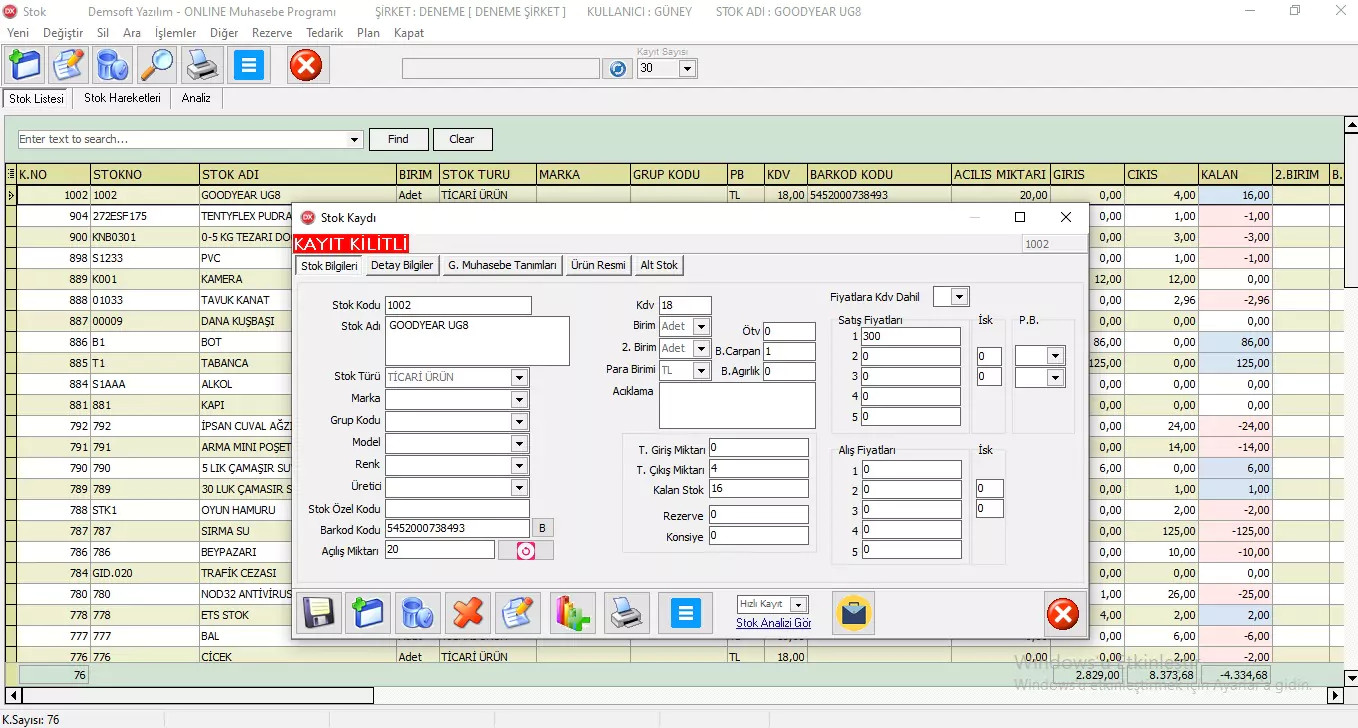Switch to Analiz tab
The width and height of the screenshot is (1358, 728).
(196, 98)
